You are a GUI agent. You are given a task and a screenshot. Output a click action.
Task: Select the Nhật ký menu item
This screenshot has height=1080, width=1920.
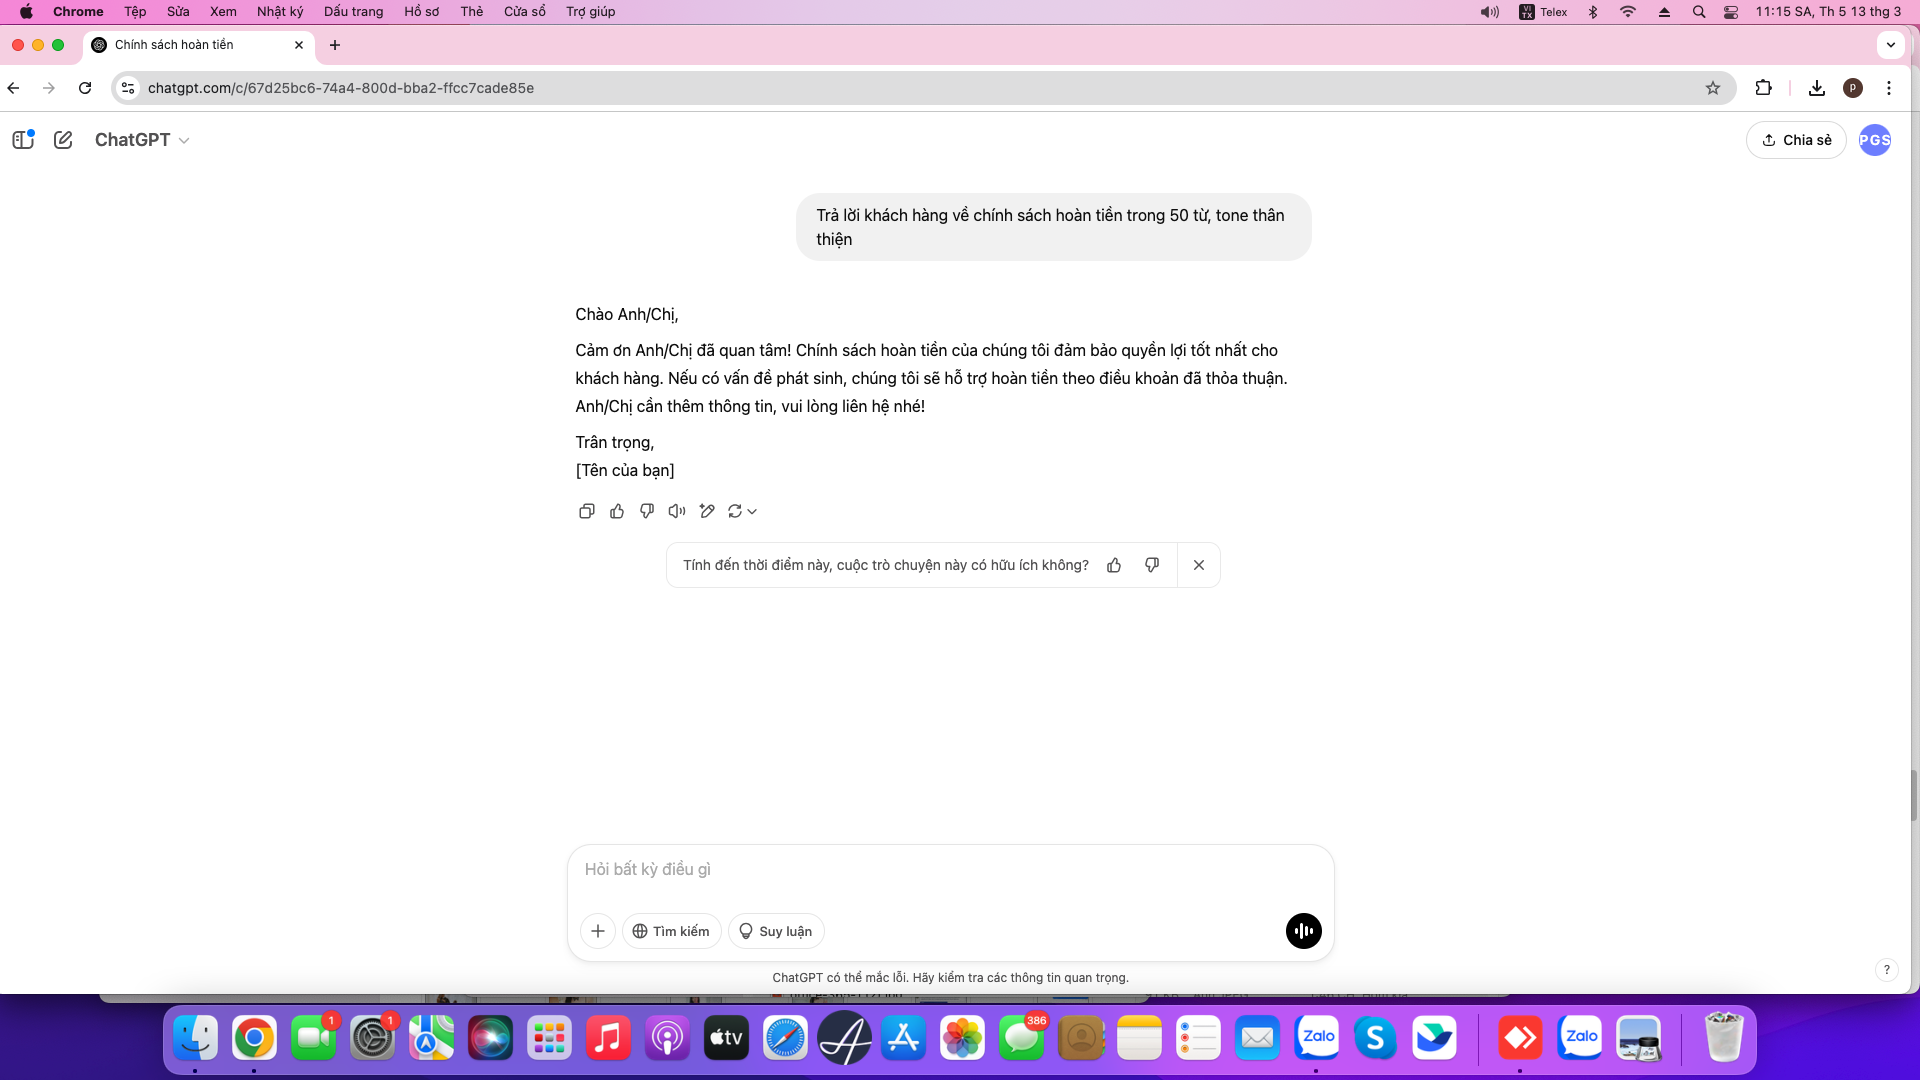click(280, 11)
